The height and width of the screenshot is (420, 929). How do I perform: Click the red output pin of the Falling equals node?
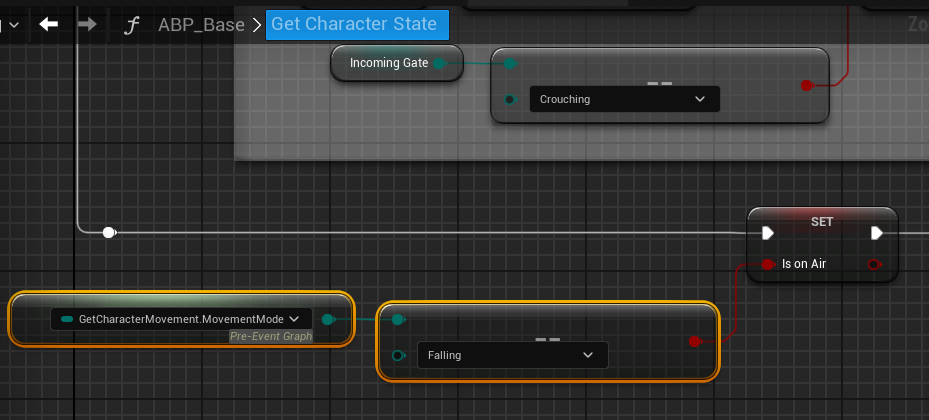(694, 342)
